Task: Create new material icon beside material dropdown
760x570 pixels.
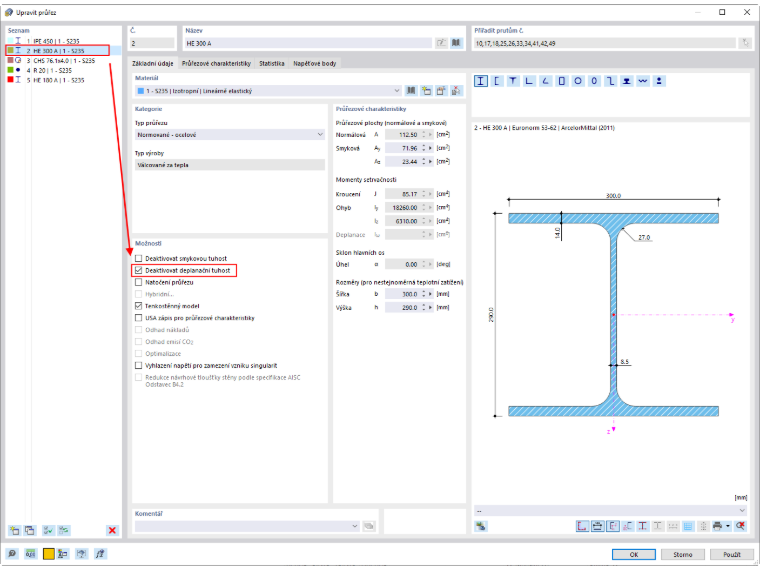Action: point(426,91)
